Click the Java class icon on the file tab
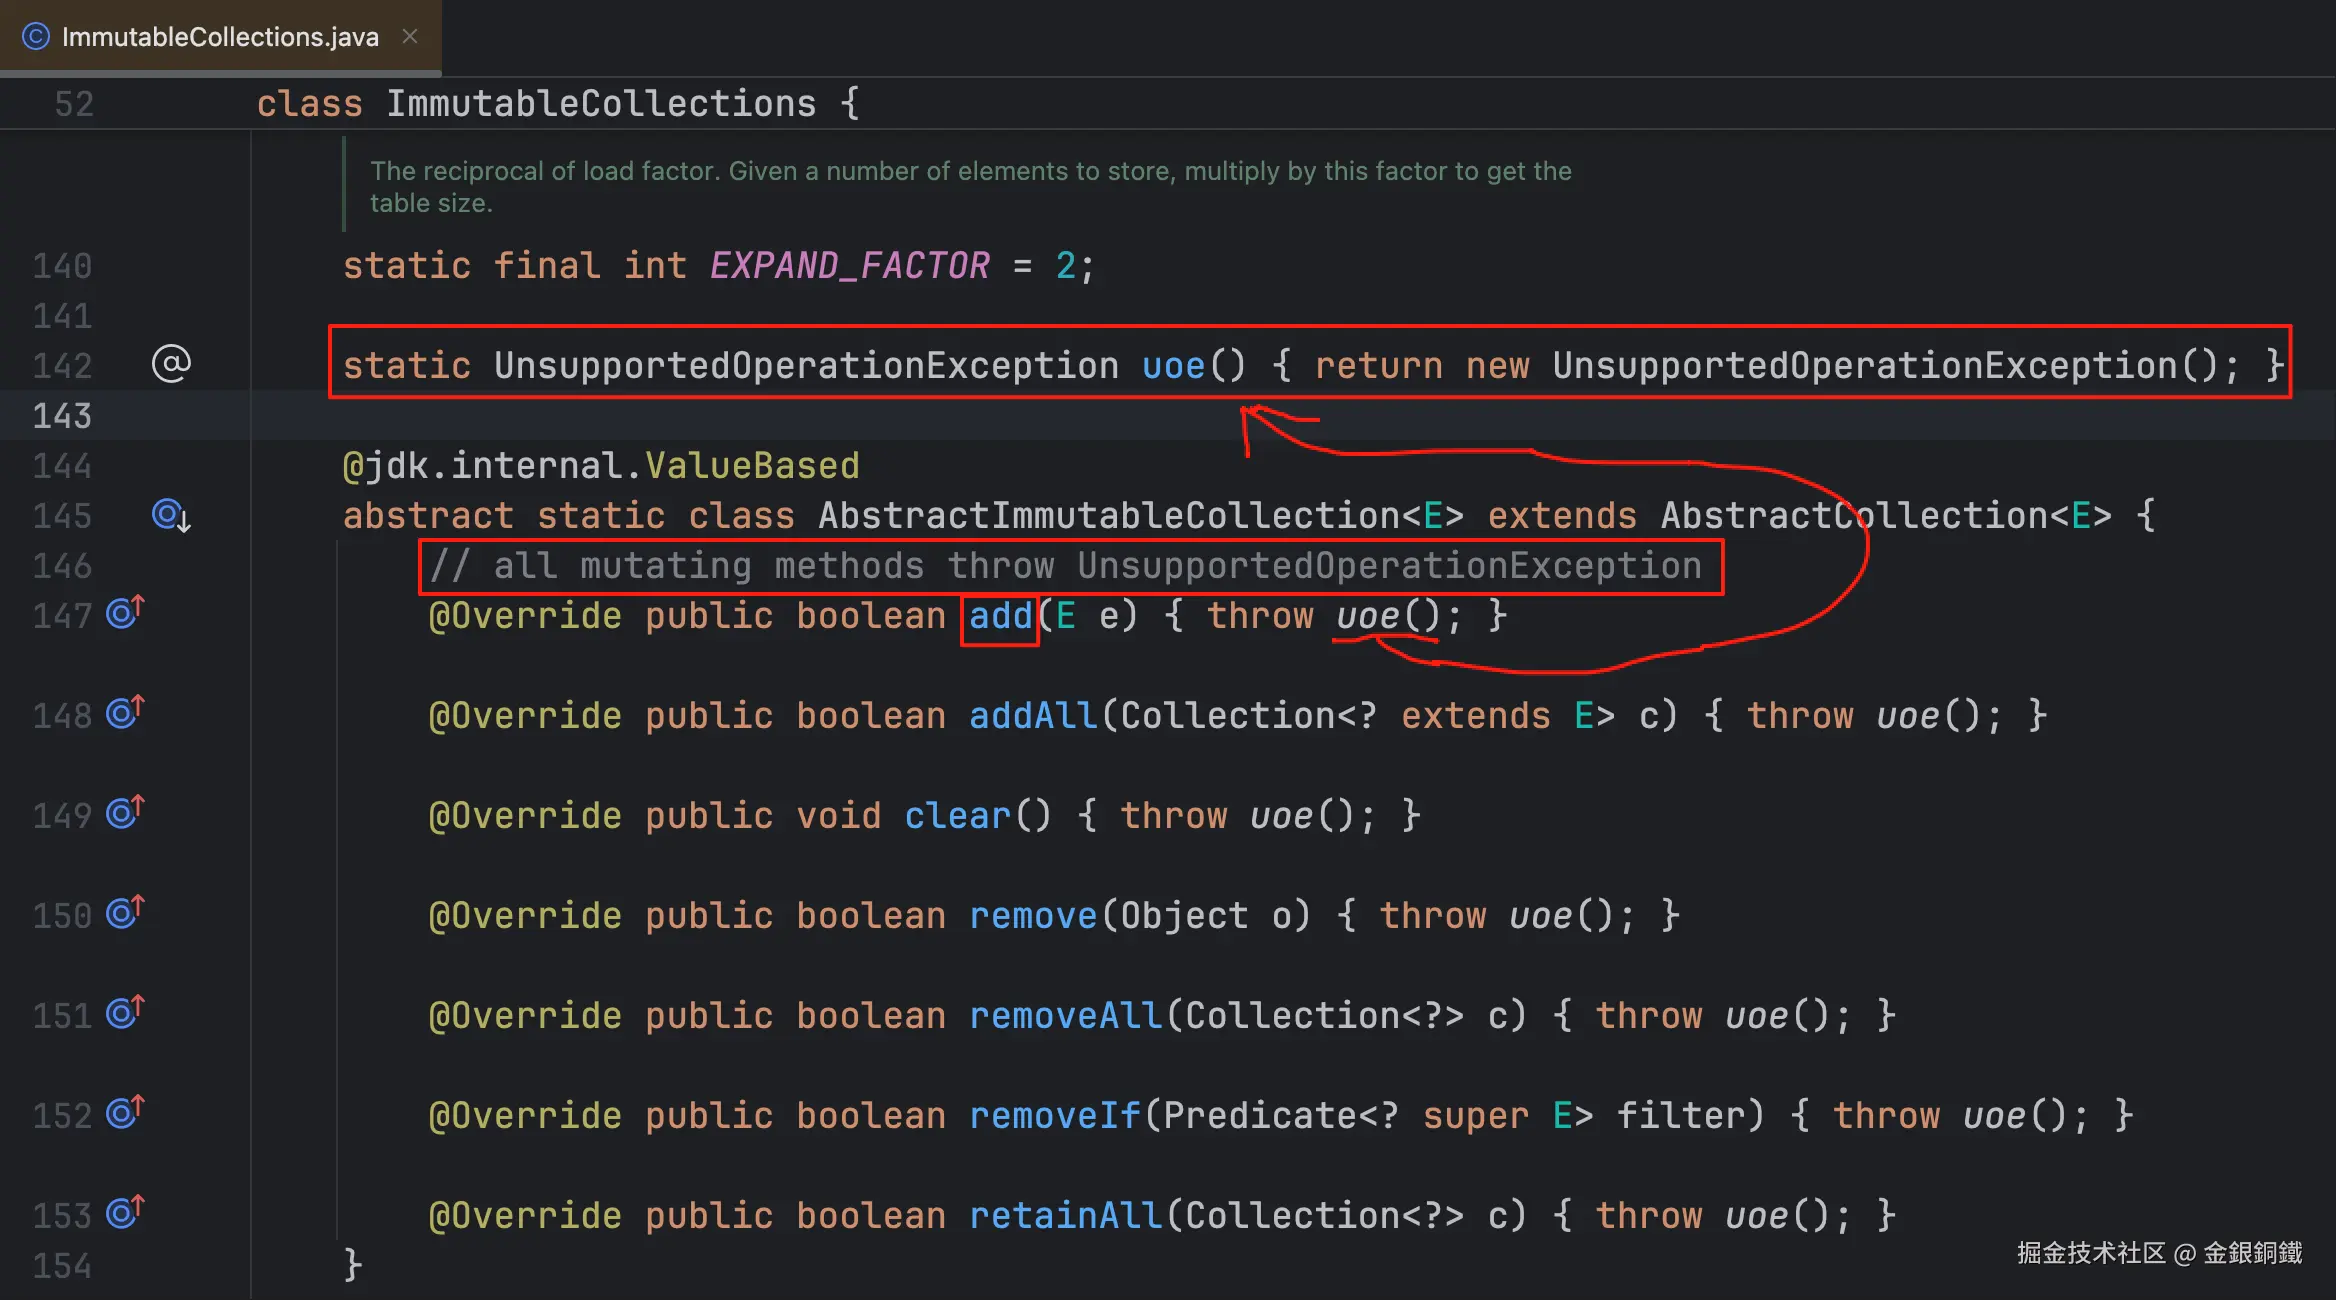Screen dimensions: 2336x1300 click(x=36, y=37)
